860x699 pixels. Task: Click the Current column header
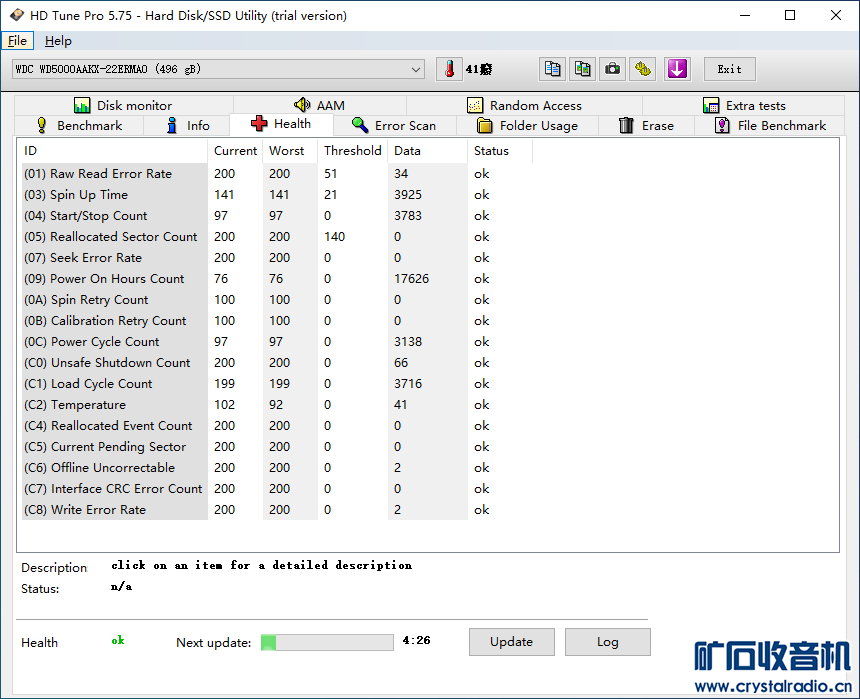click(x=235, y=151)
